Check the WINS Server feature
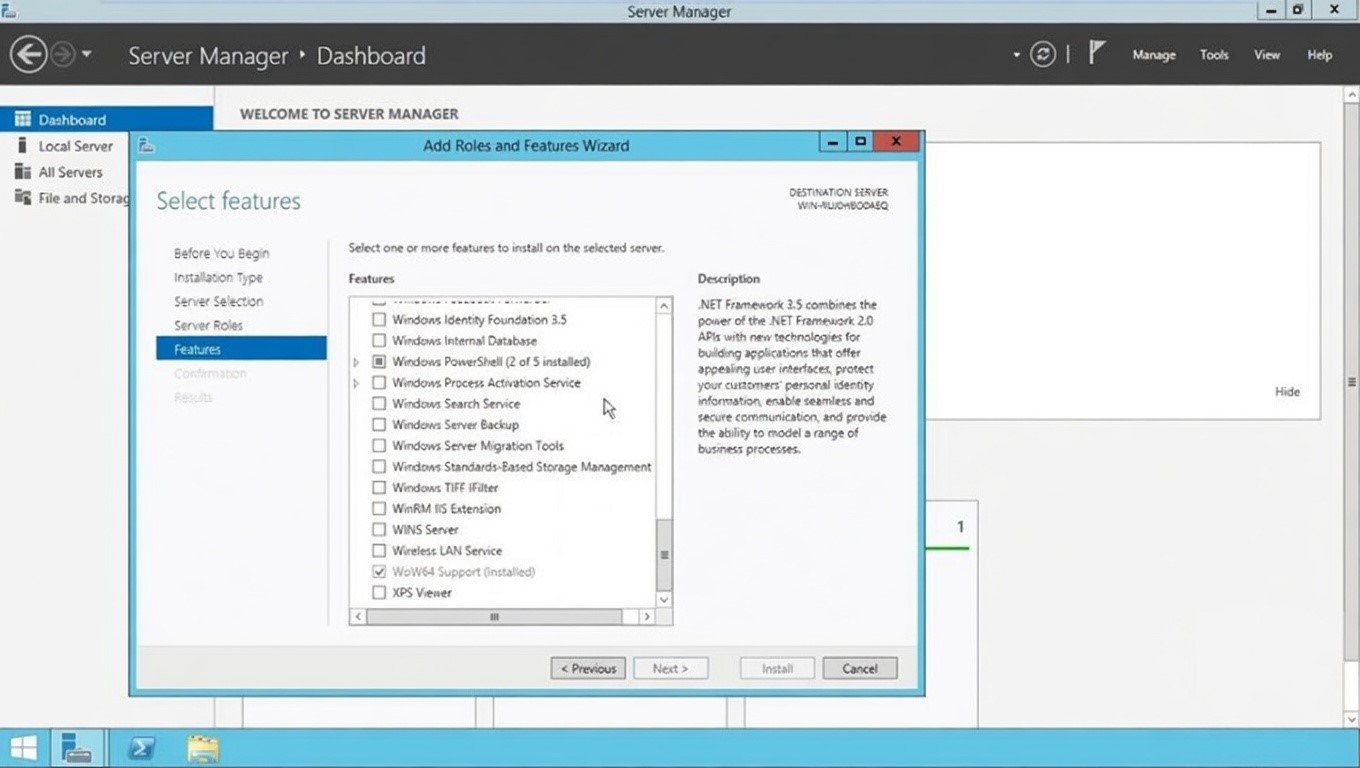This screenshot has width=1360, height=768. [379, 530]
